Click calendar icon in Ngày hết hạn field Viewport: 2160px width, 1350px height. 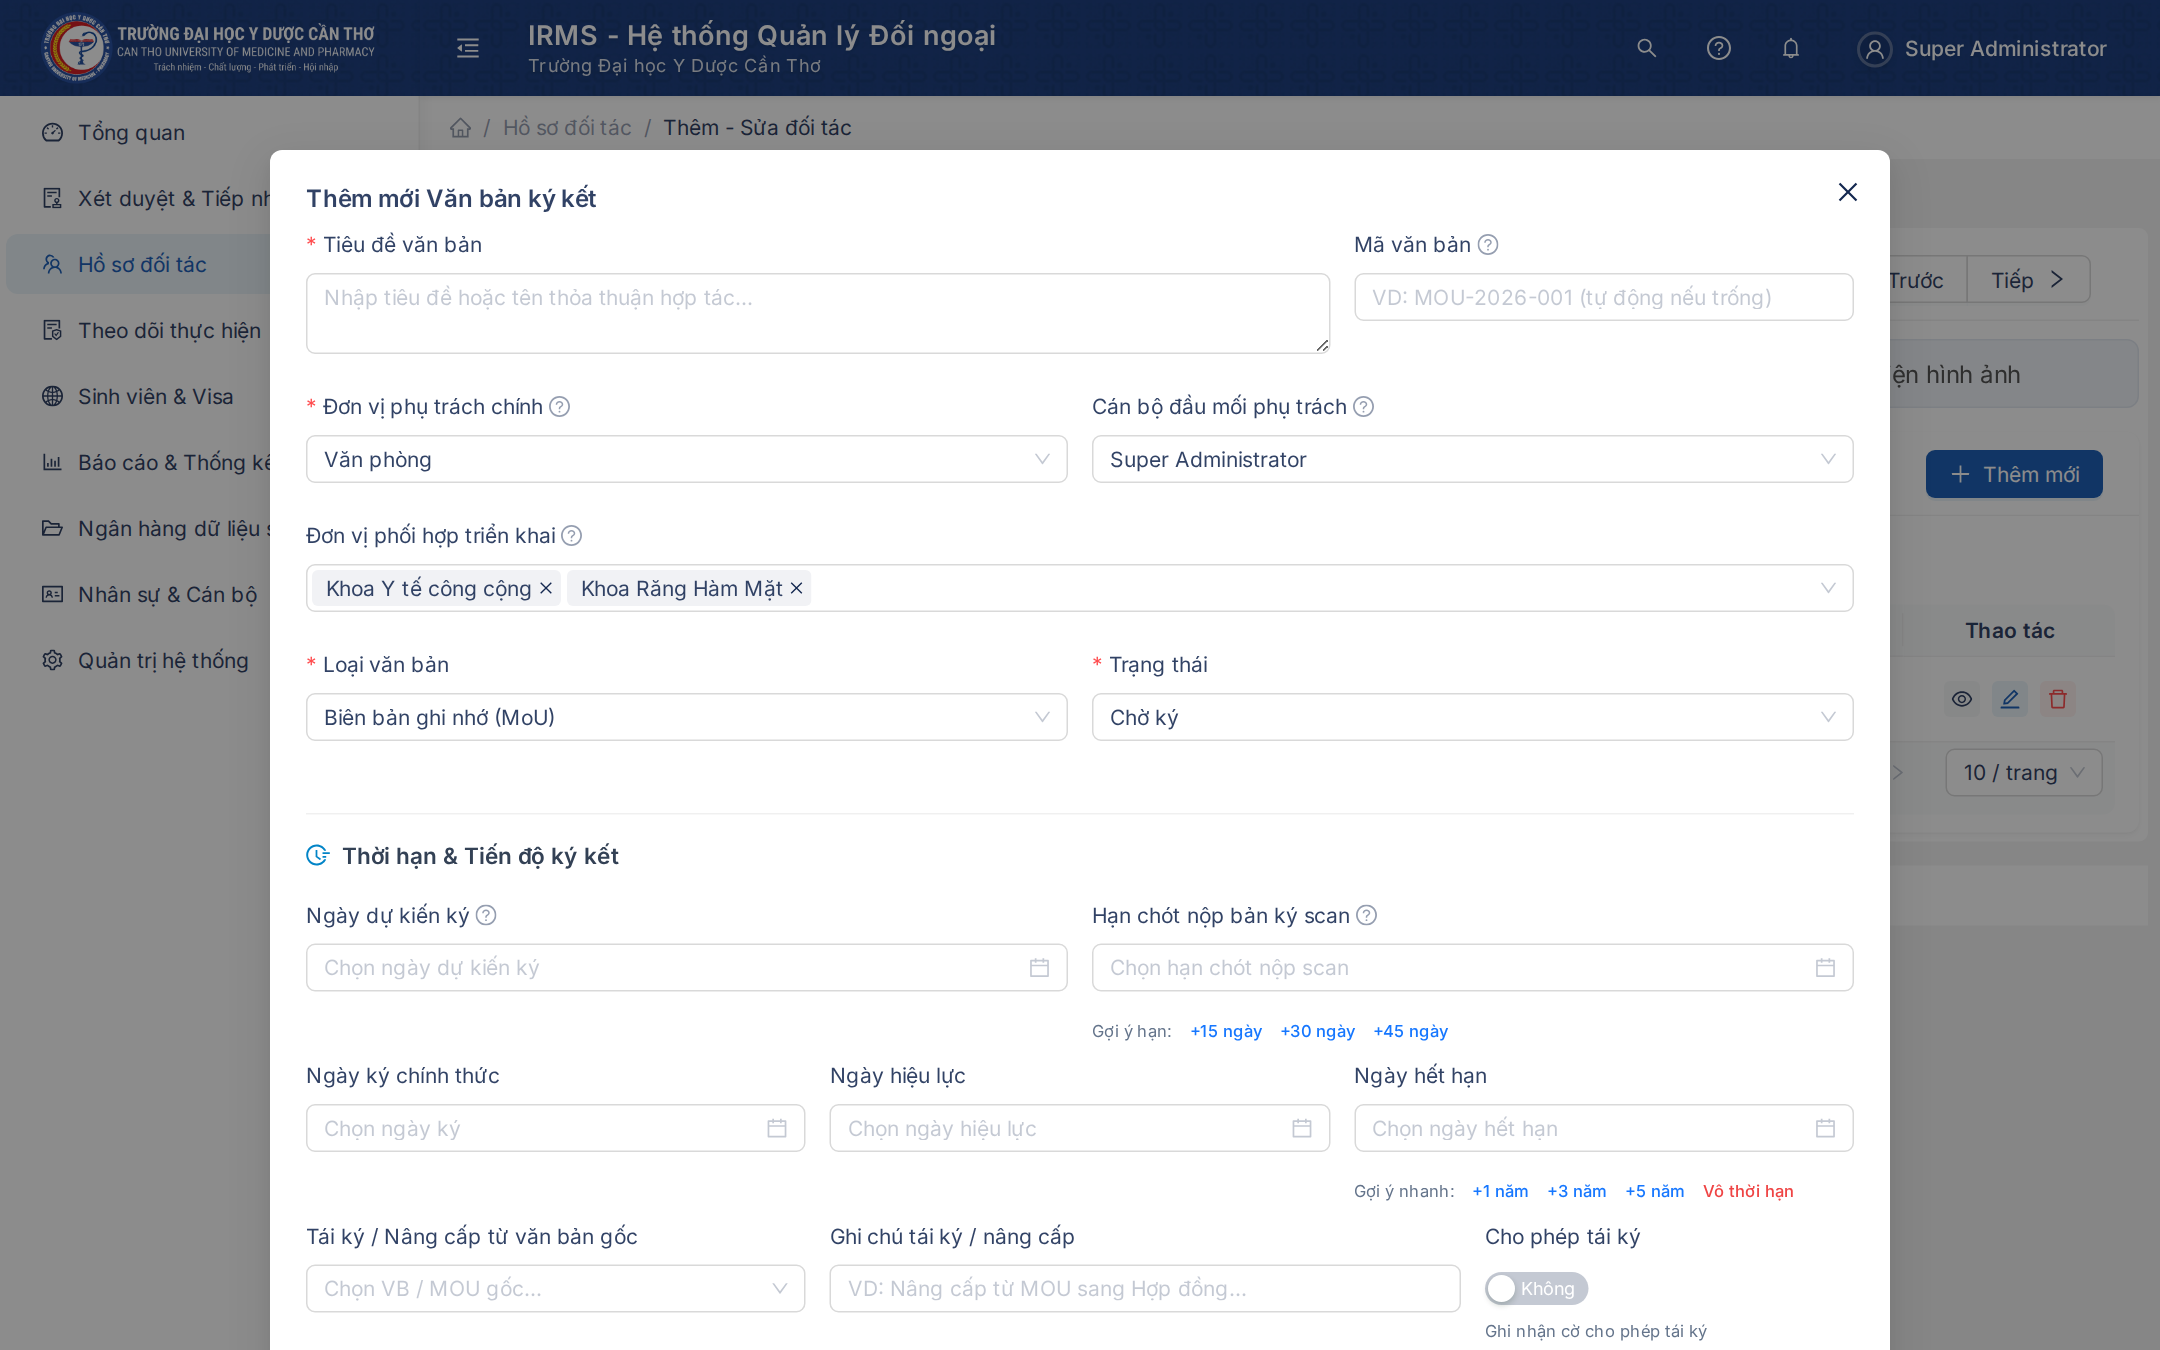(x=1825, y=1128)
